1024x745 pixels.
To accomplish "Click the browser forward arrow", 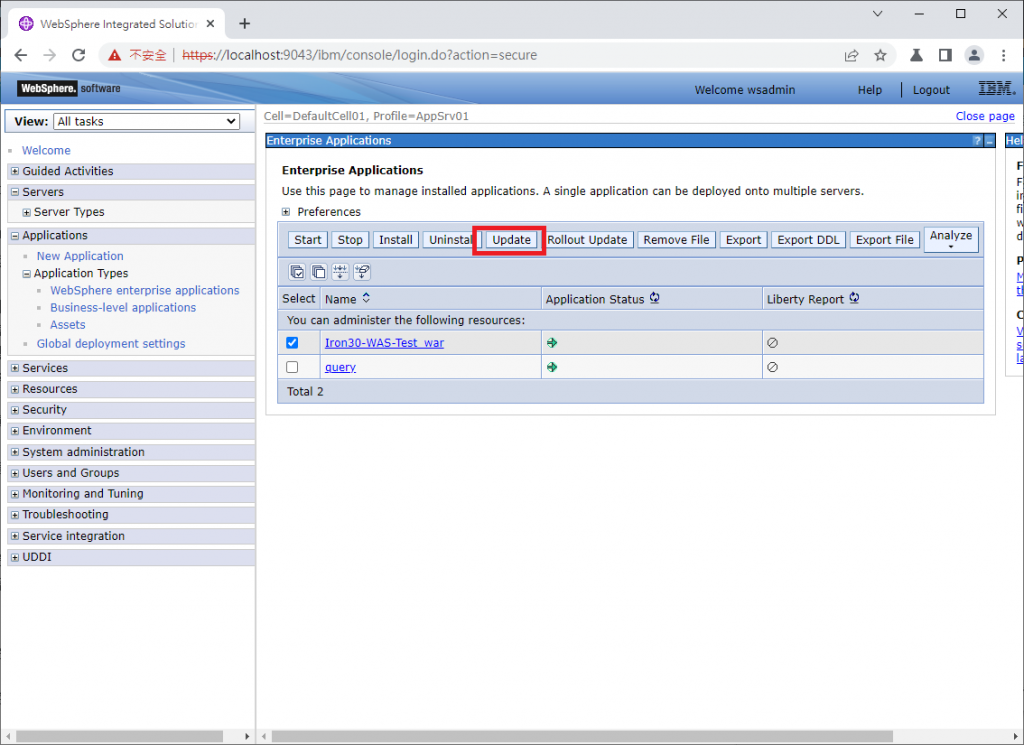I will [x=50, y=55].
